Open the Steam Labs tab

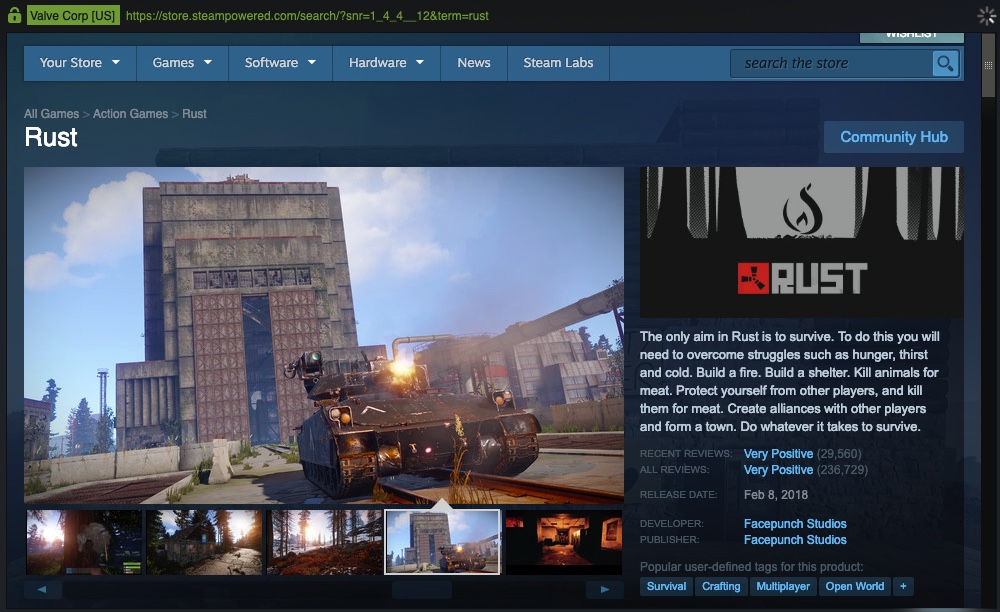(x=558, y=63)
